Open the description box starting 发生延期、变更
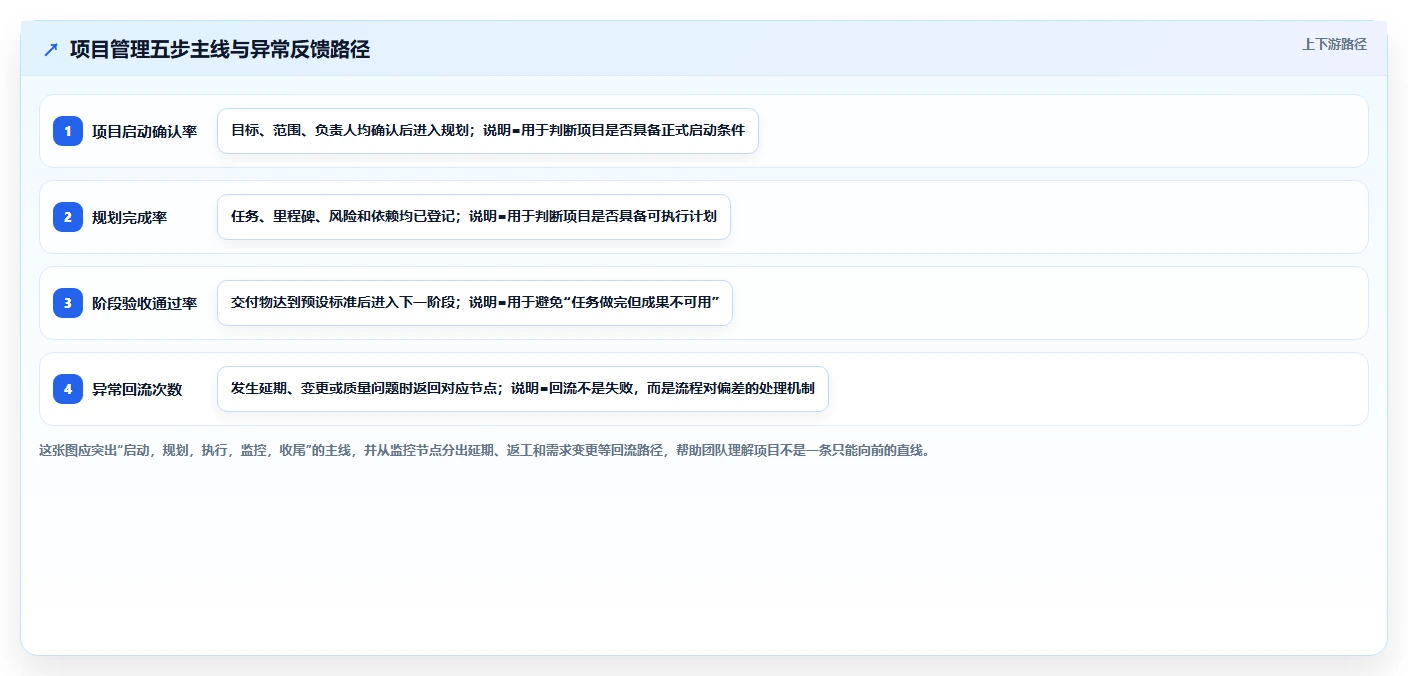Viewport: 1408px width, 676px height. [523, 389]
